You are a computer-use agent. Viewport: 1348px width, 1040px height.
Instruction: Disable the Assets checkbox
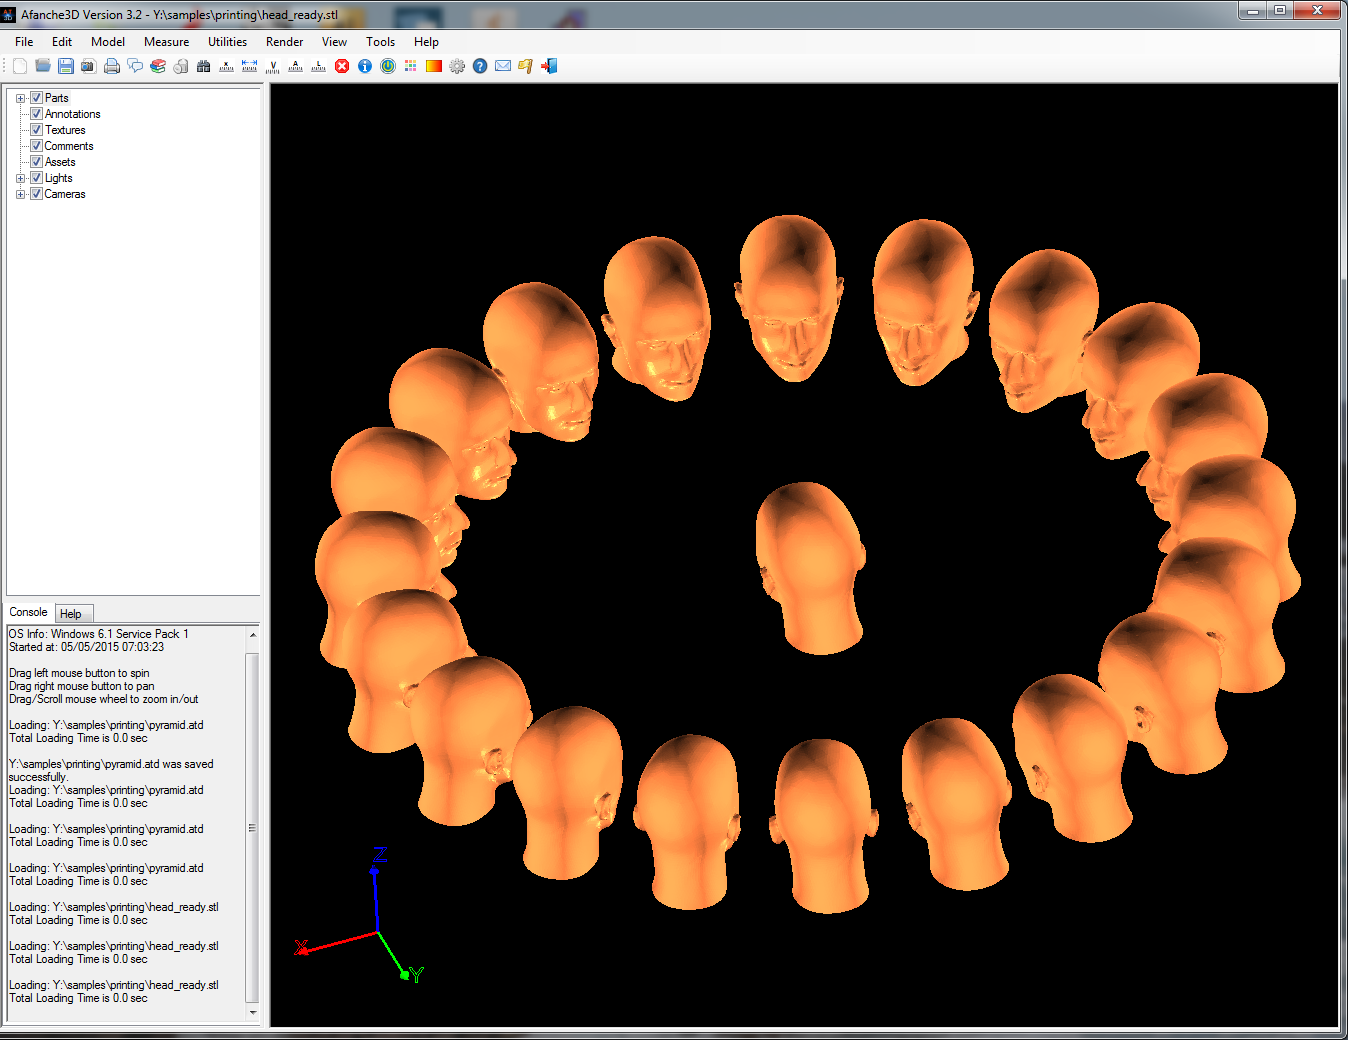tap(36, 162)
